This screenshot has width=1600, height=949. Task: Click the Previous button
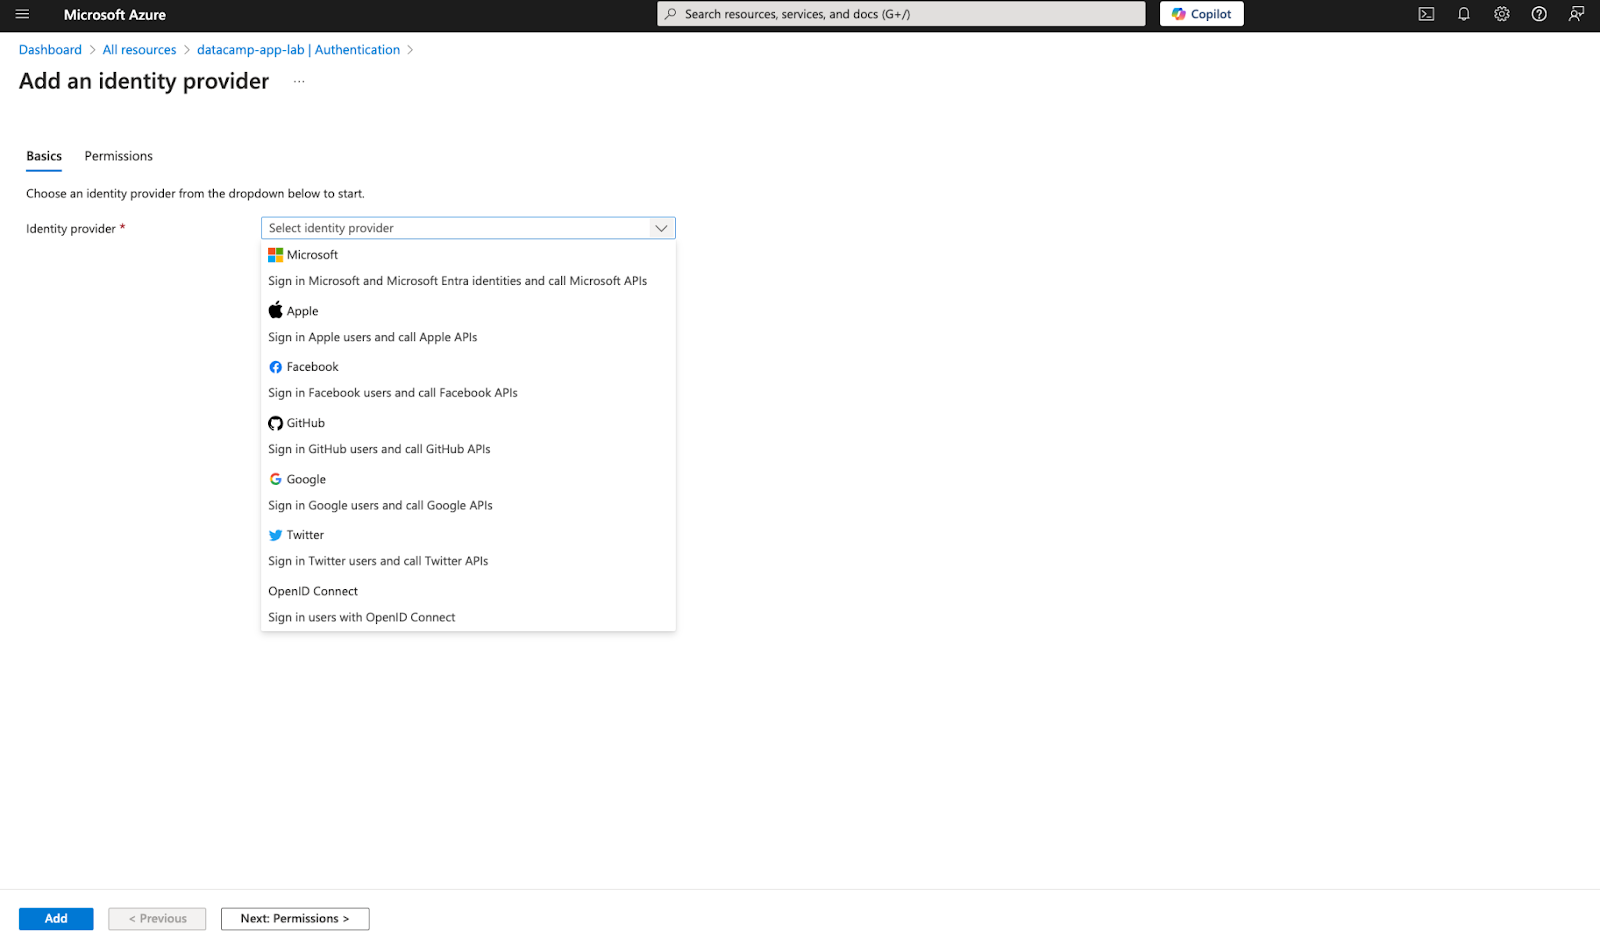[x=157, y=919]
